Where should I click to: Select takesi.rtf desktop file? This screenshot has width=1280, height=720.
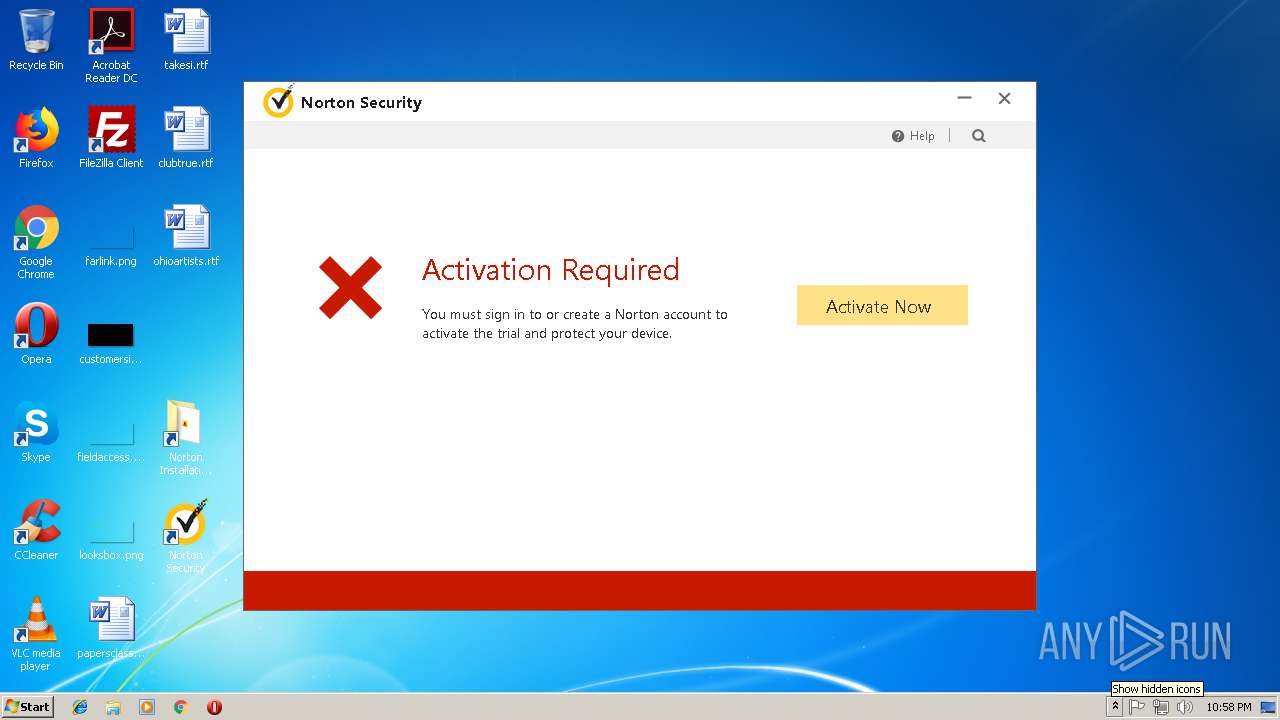tap(186, 40)
